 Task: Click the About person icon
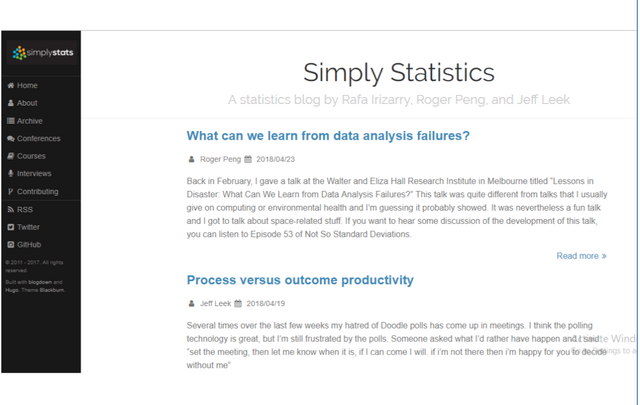(10, 103)
